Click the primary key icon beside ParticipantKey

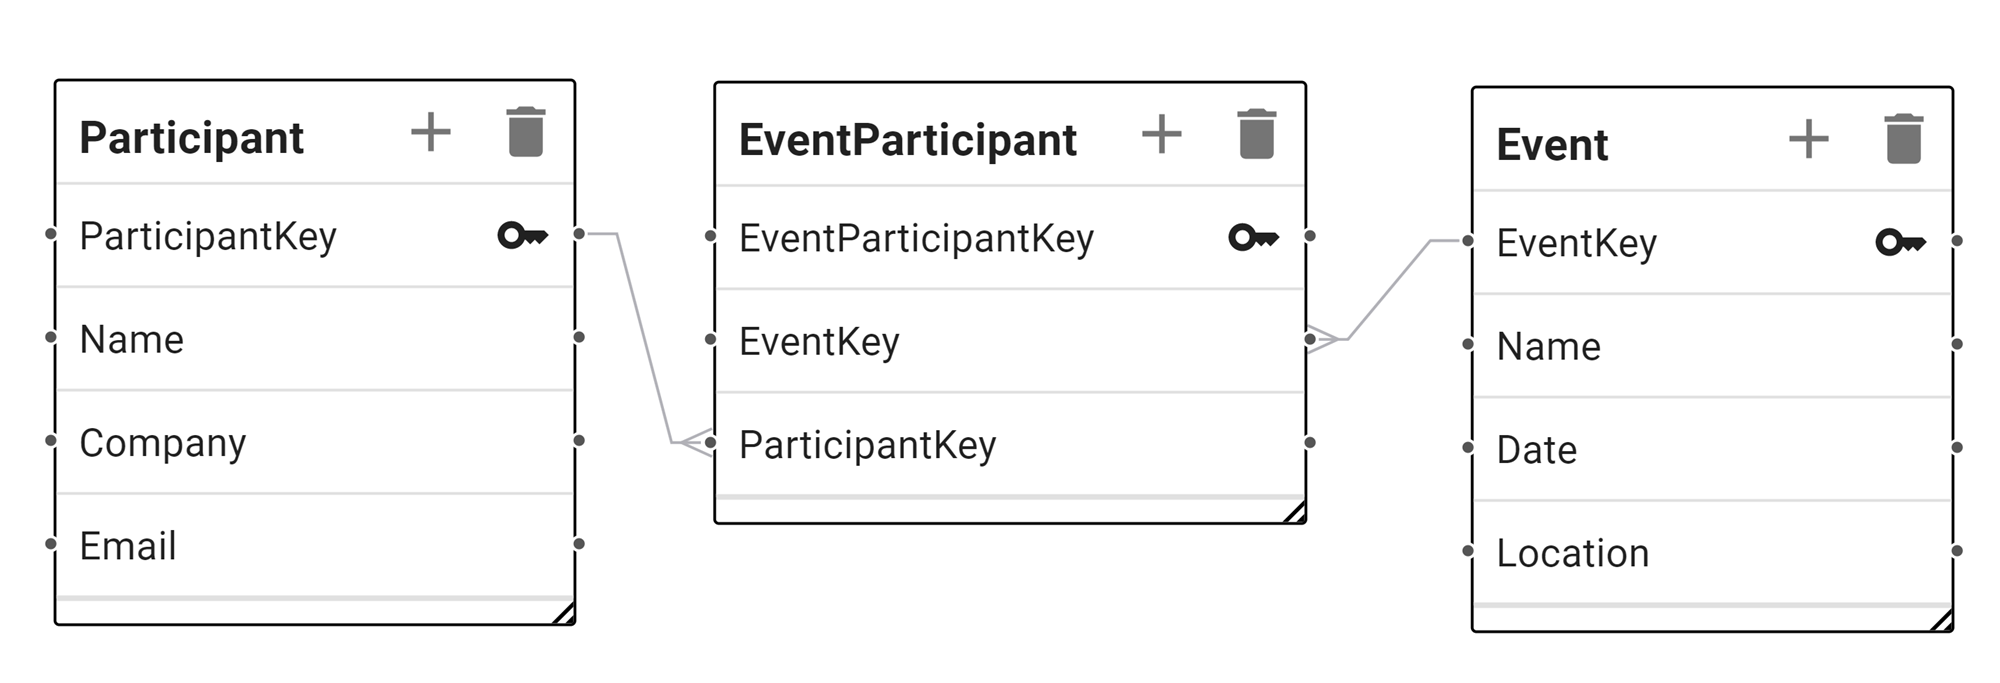(x=523, y=236)
